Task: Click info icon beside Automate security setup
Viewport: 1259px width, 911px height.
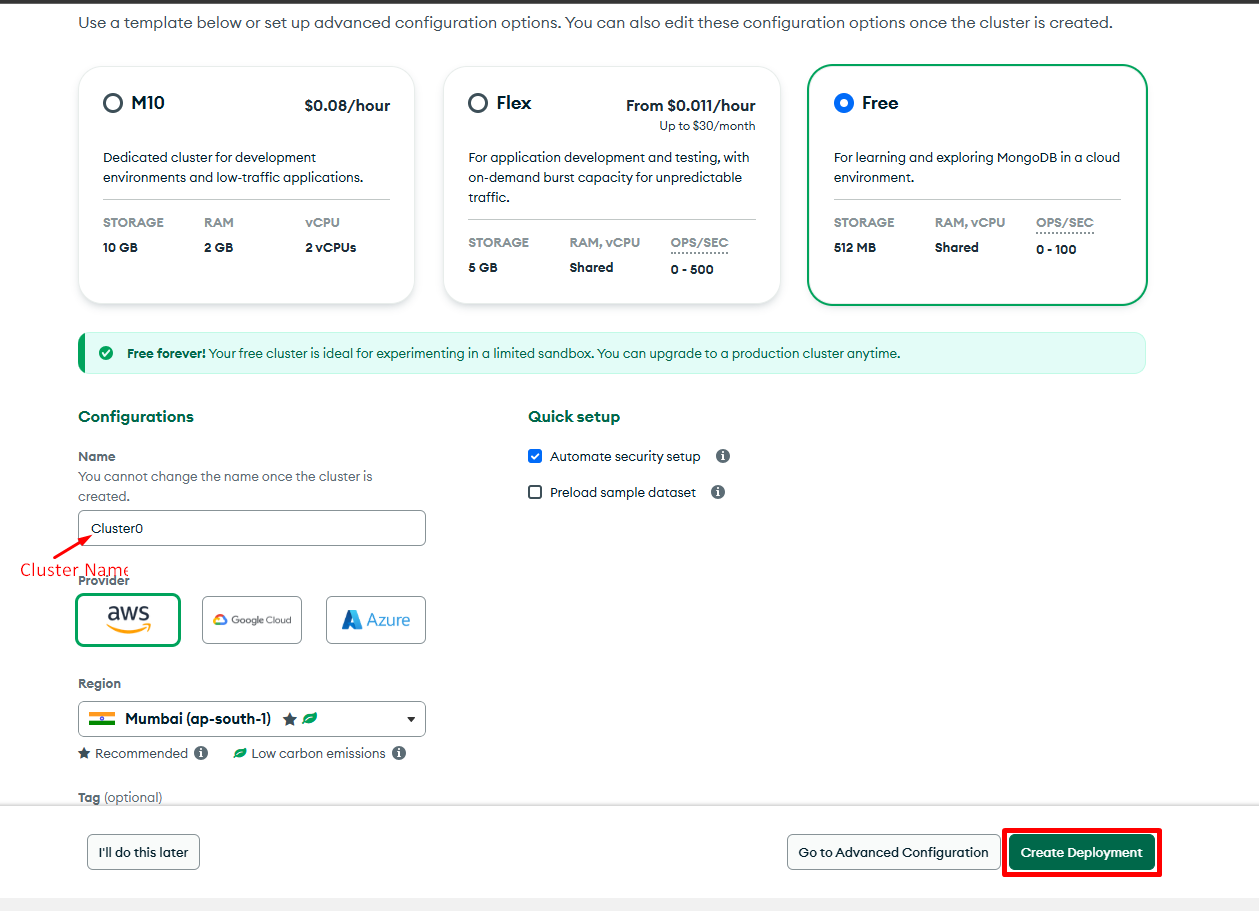Action: click(x=723, y=456)
